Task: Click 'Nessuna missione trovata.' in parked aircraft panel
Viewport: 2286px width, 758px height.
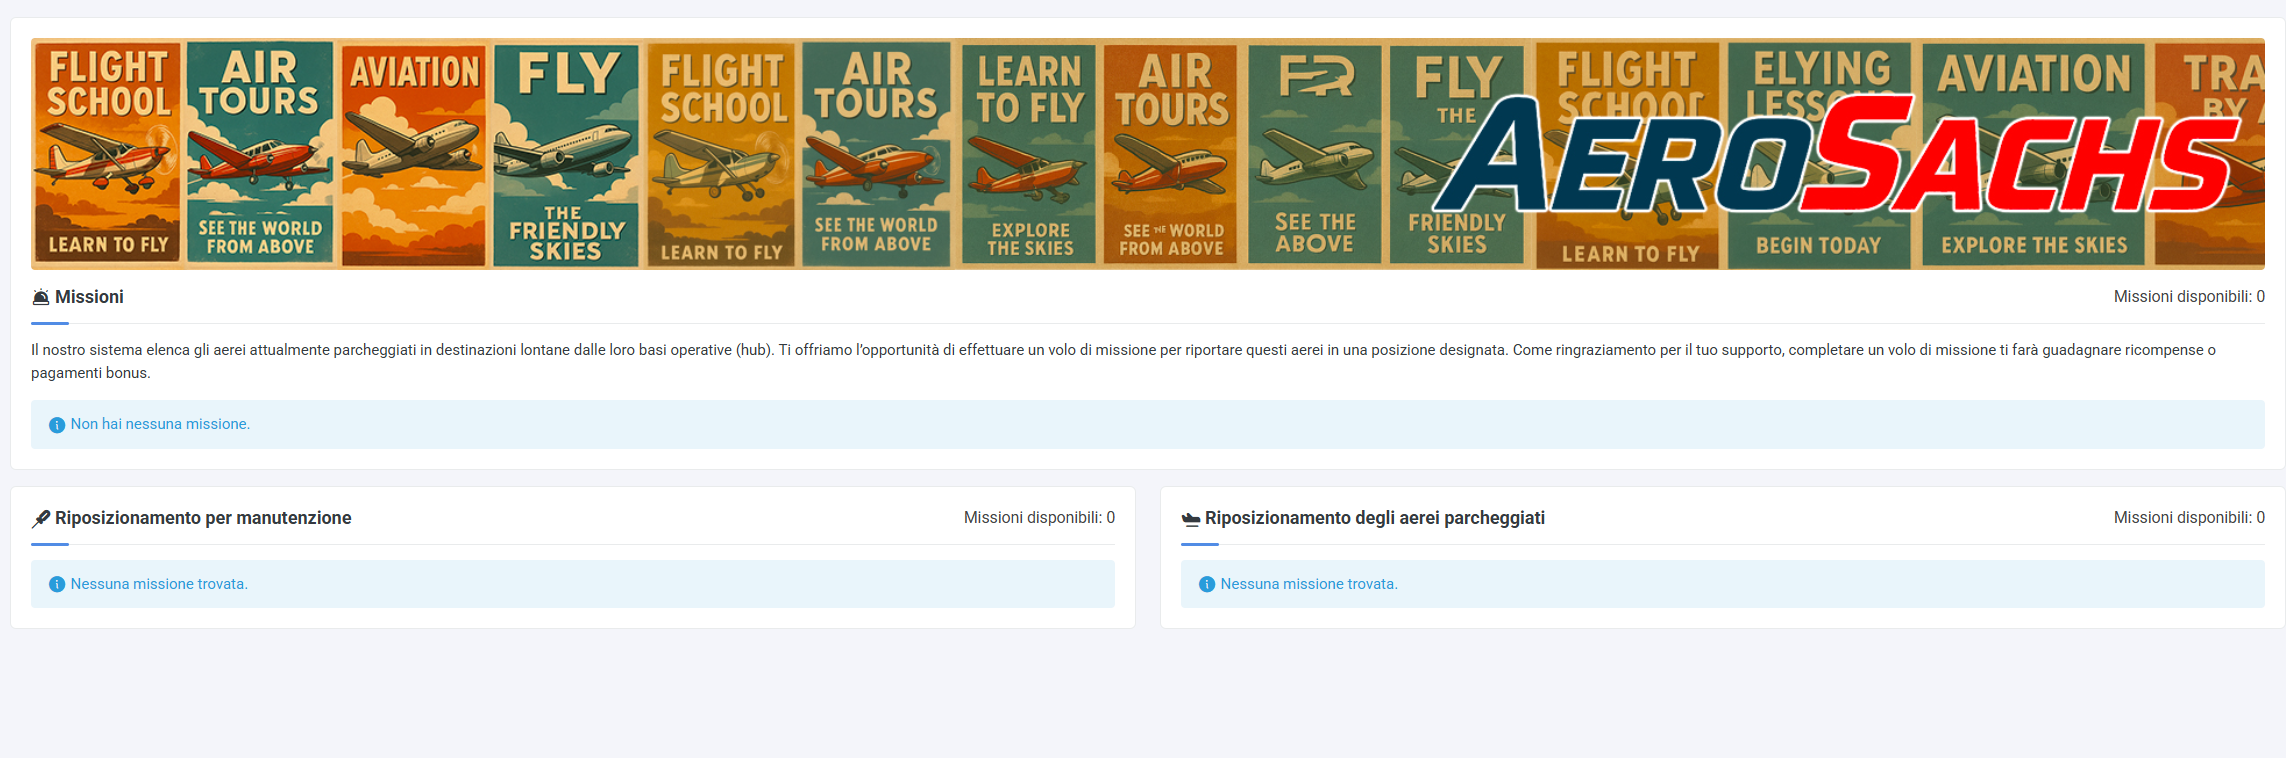Action: [1308, 584]
